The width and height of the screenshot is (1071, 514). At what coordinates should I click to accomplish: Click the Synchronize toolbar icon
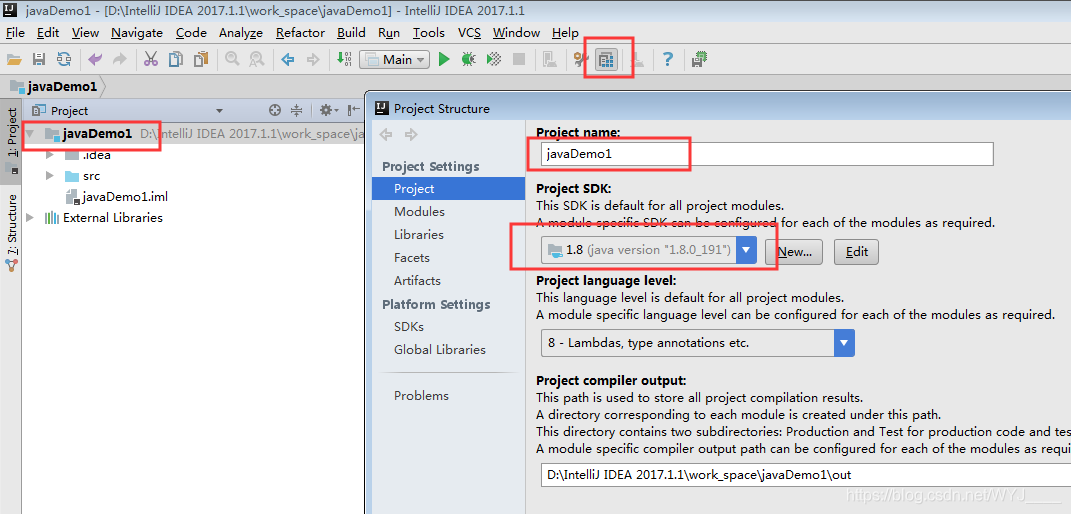pyautogui.click(x=64, y=60)
